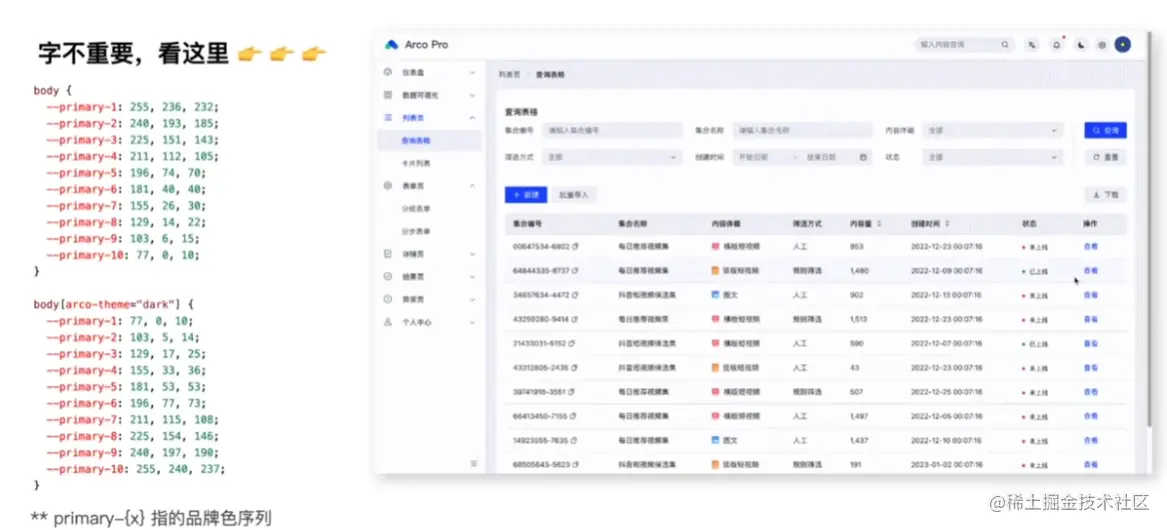Open the 状态 filter dropdown
Screen dimensions: 1167x530
[x=992, y=158]
